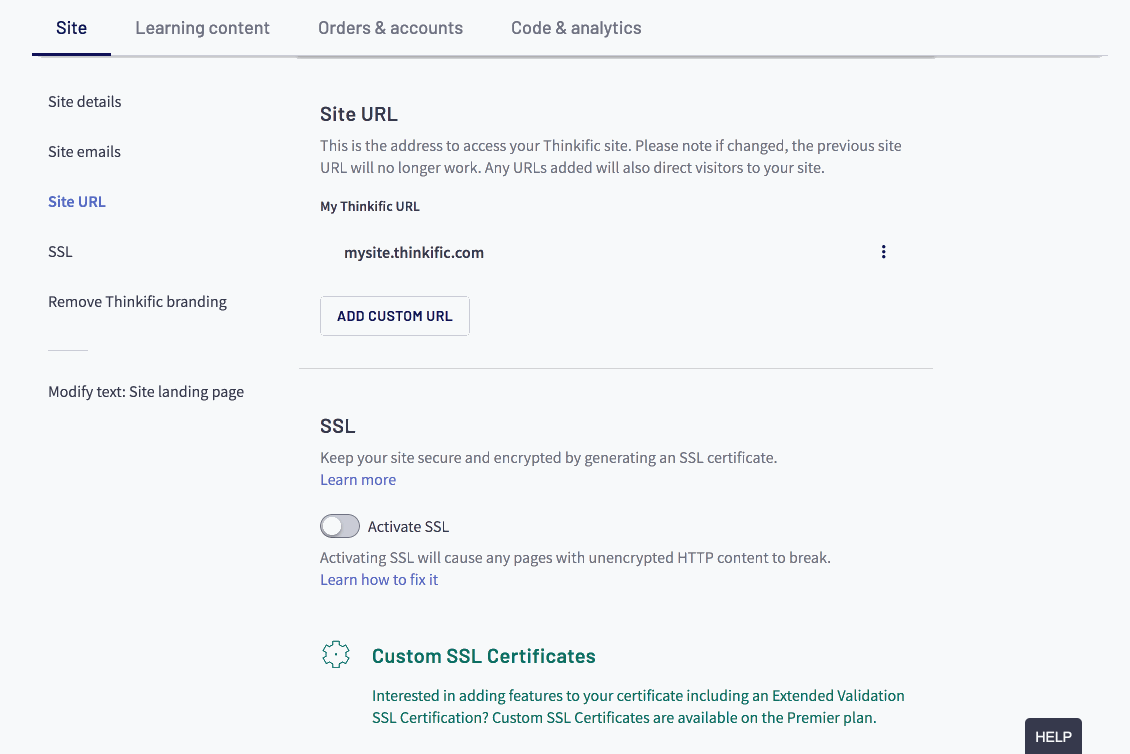This screenshot has width=1130, height=754.
Task: Open the Orders & accounts tab
Action: click(391, 28)
